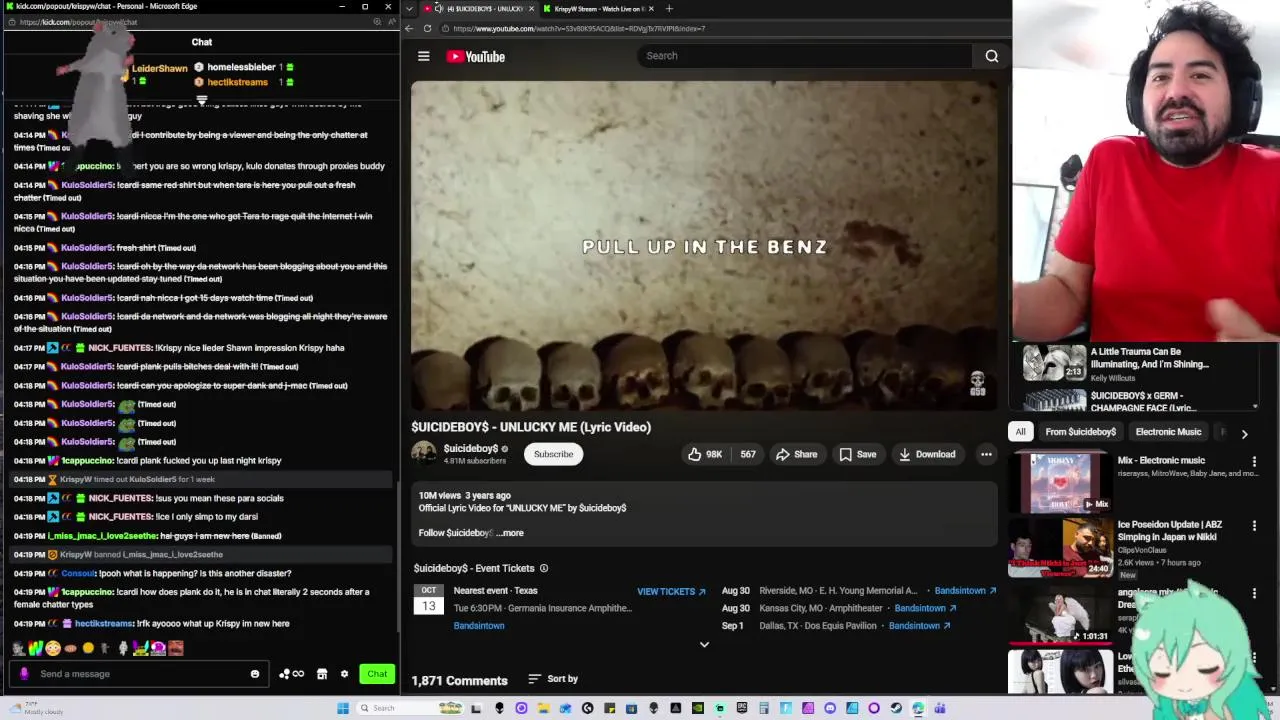The image size is (1280, 720).
Task: Insert the yellow circle emote
Action: point(88,648)
